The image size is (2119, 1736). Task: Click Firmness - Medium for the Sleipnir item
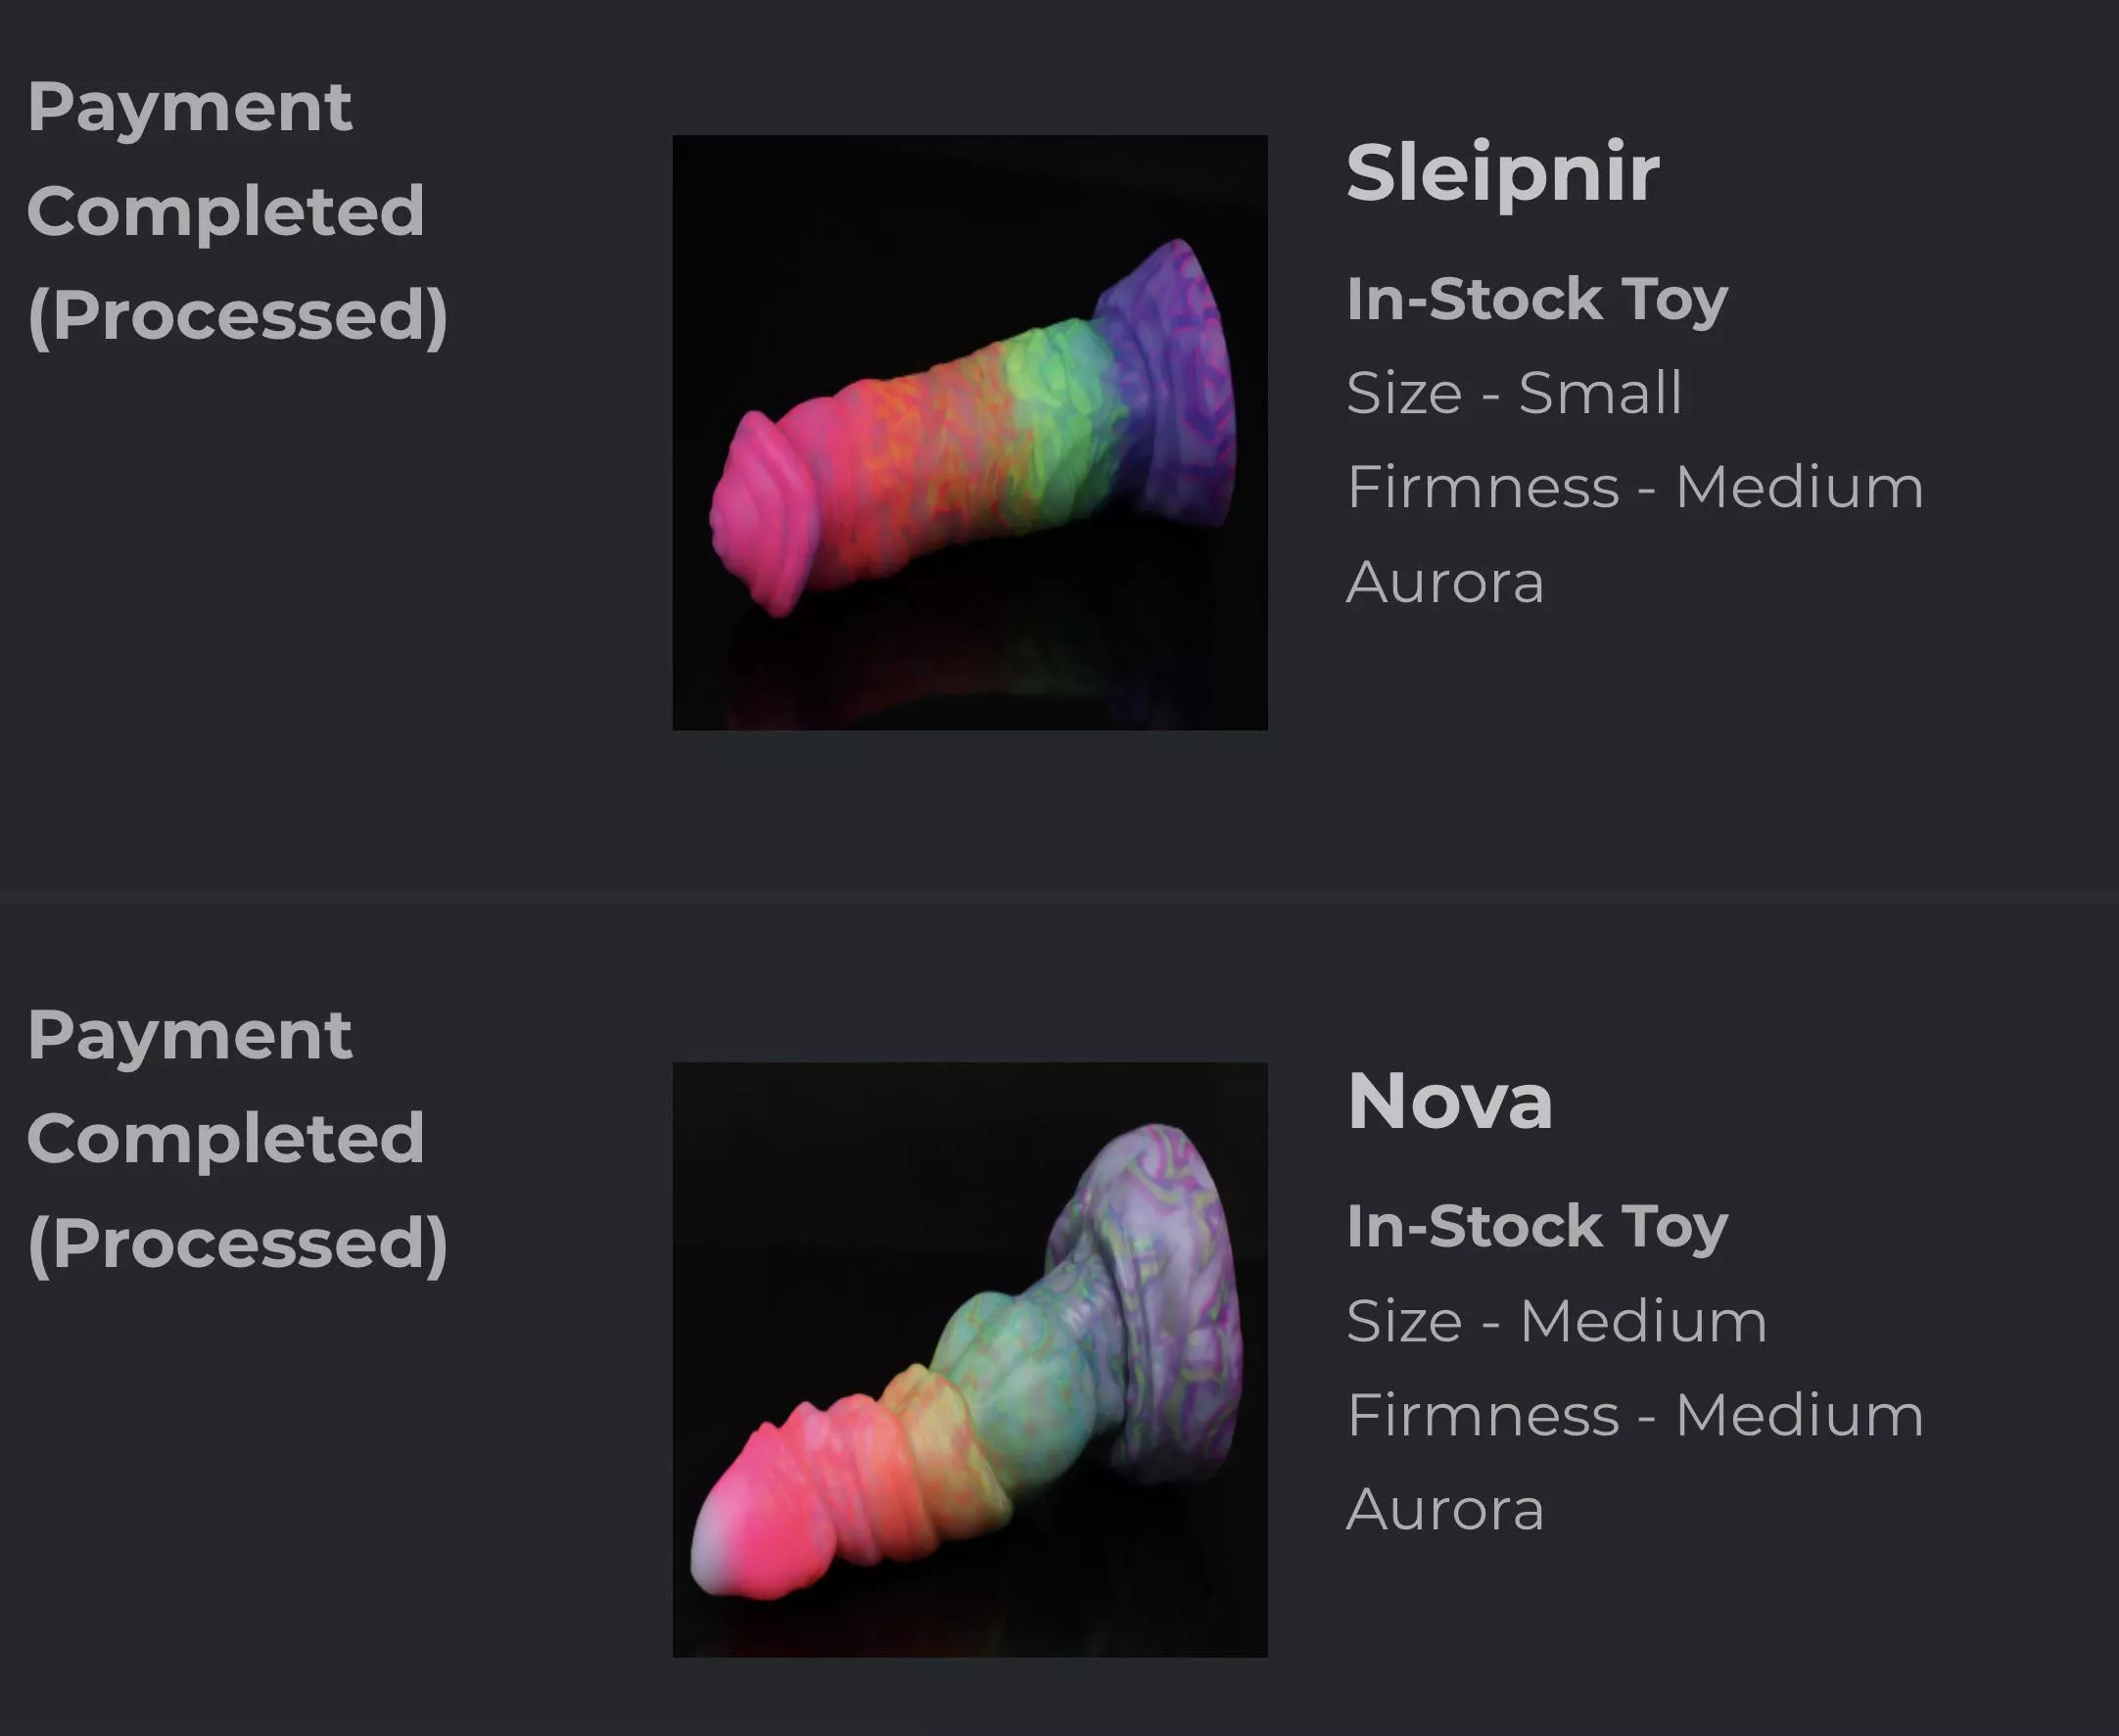click(x=1634, y=487)
